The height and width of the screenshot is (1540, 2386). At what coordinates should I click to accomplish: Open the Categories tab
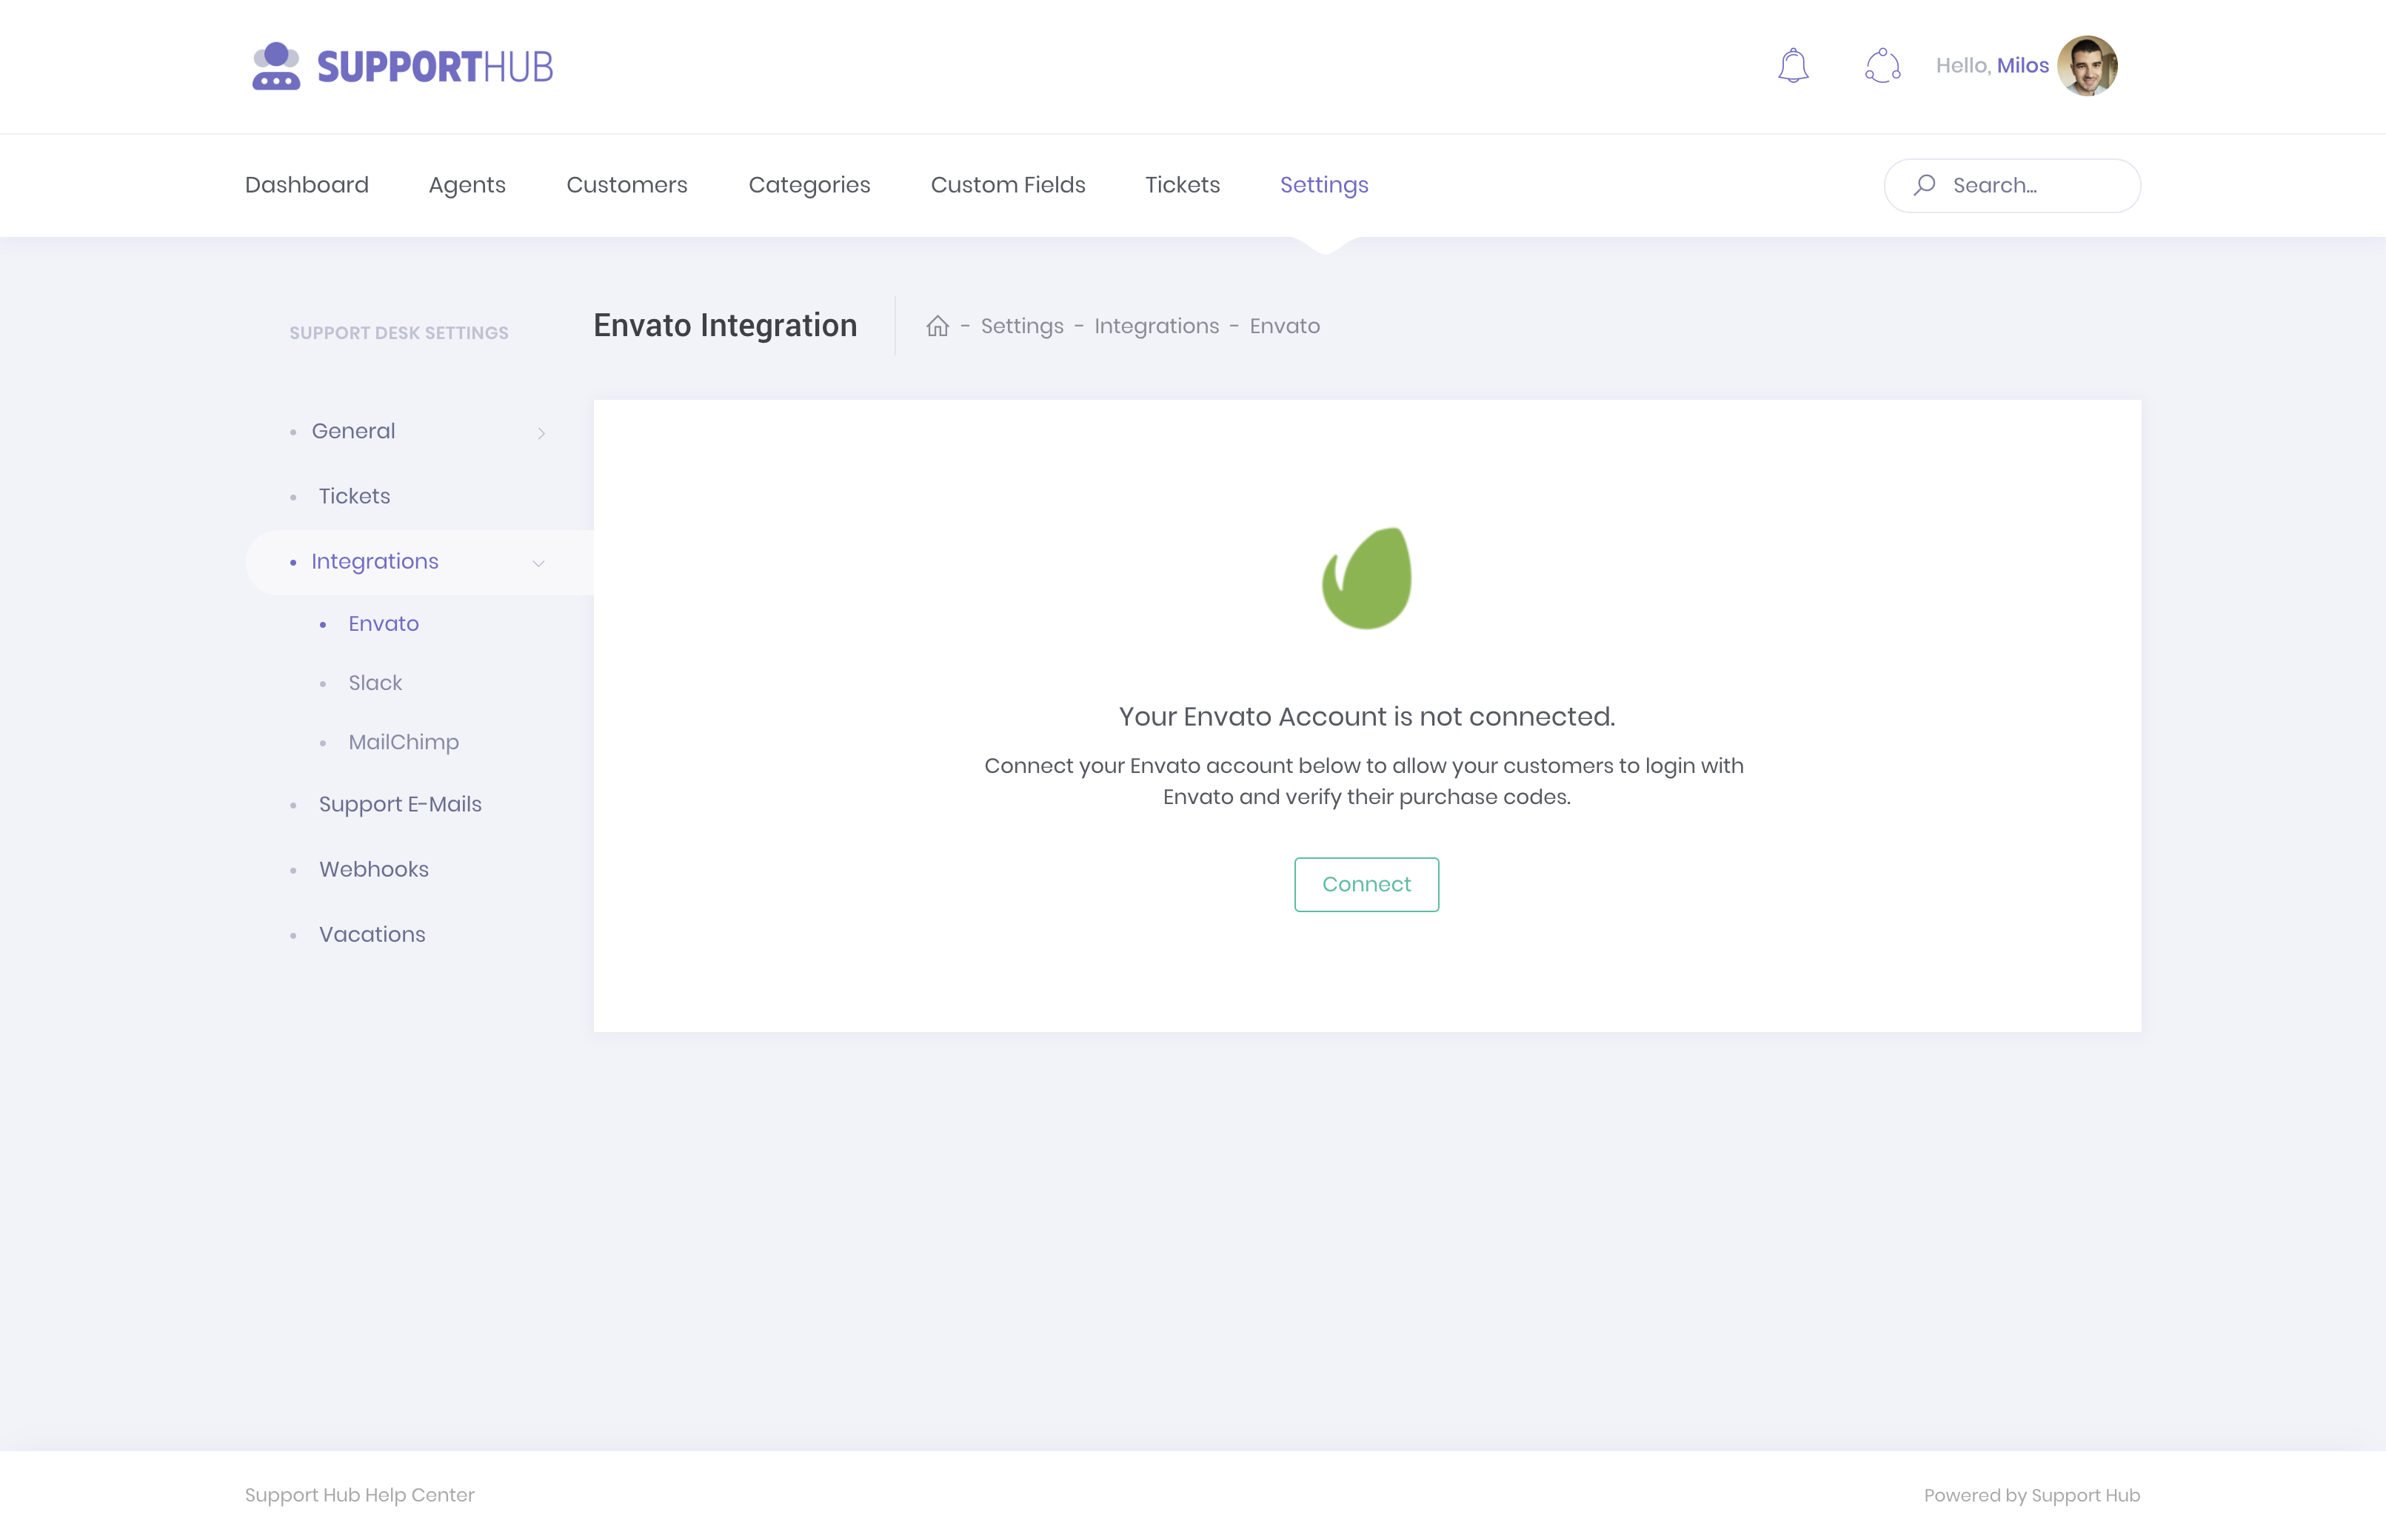(x=809, y=185)
